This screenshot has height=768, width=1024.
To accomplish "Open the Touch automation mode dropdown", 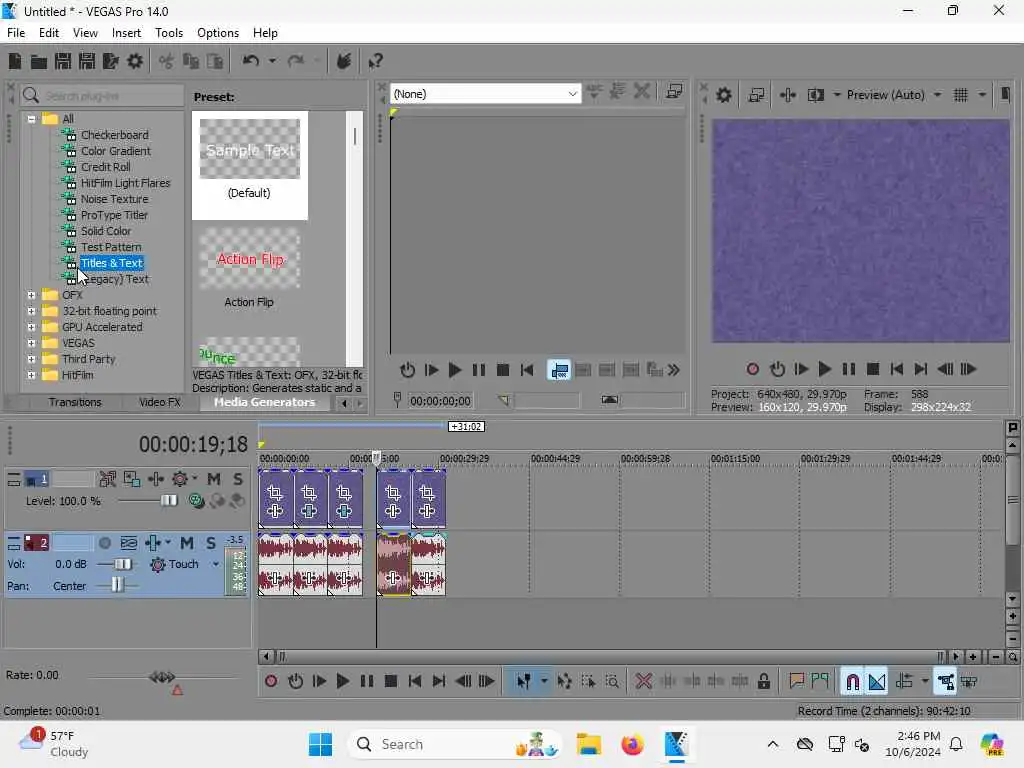I will point(216,564).
